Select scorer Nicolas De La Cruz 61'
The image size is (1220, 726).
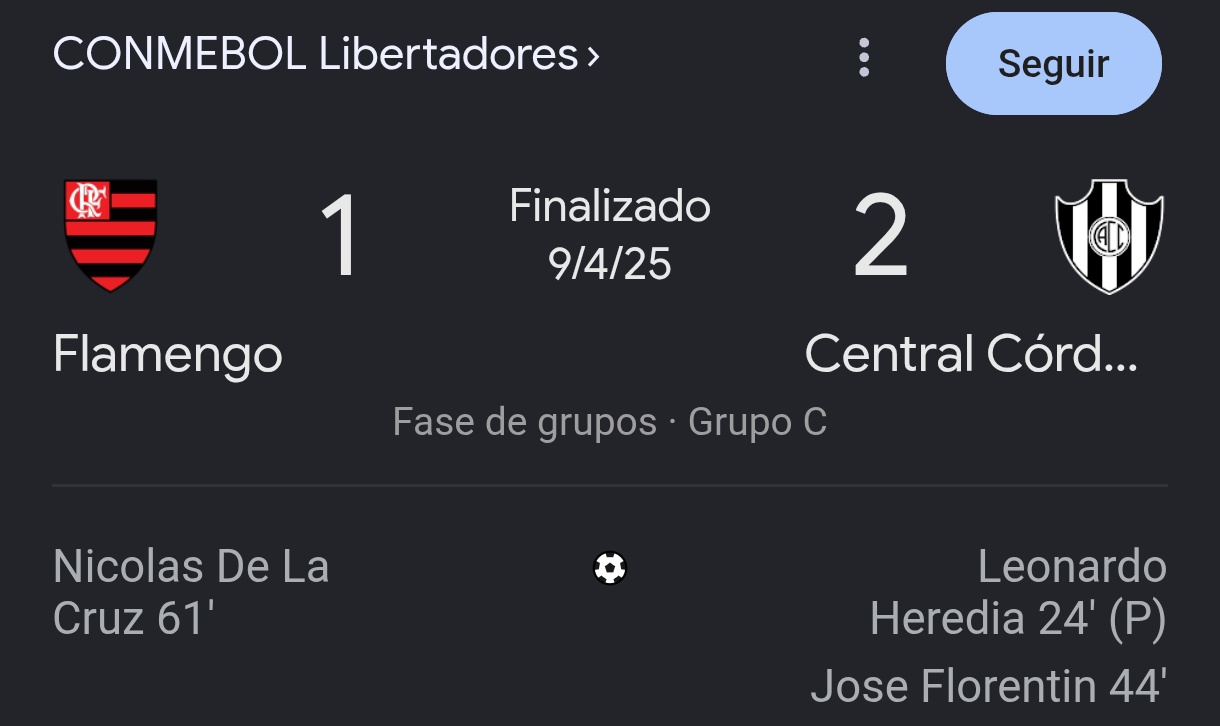pos(190,592)
